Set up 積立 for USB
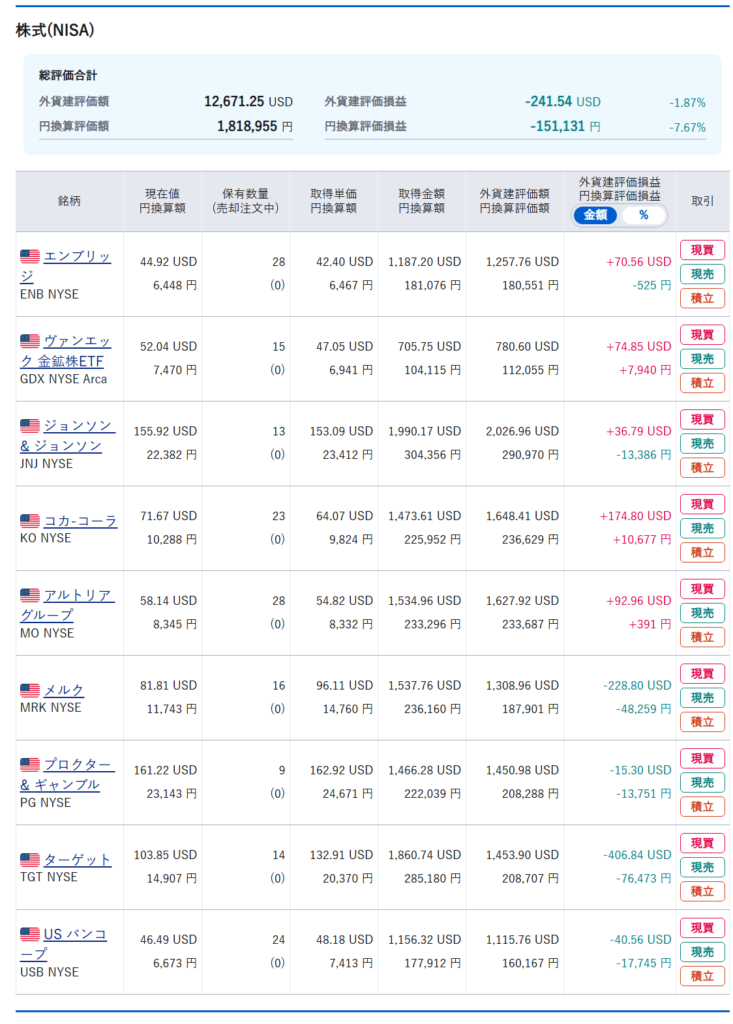Image resolution: width=733 pixels, height=1024 pixels. tap(702, 976)
